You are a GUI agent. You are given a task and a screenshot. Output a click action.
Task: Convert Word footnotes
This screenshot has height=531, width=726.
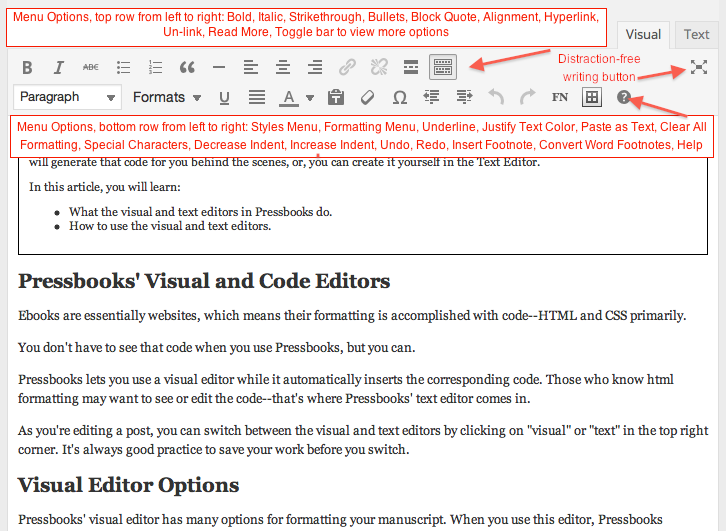[592, 97]
